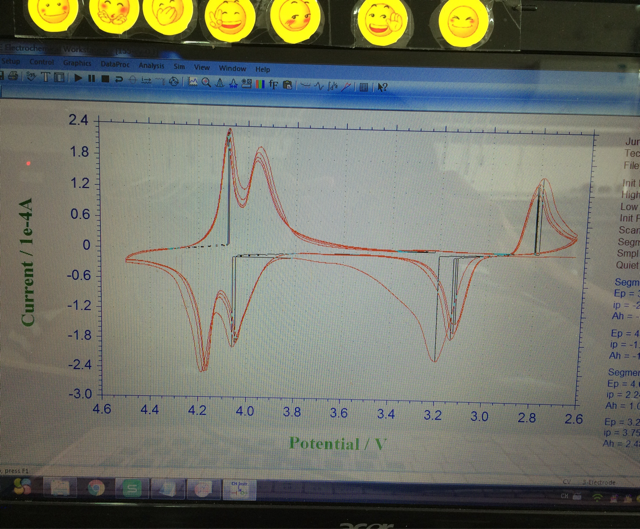Open the green S spreadsheet taskbar app
This screenshot has width=640, height=529.
131,489
